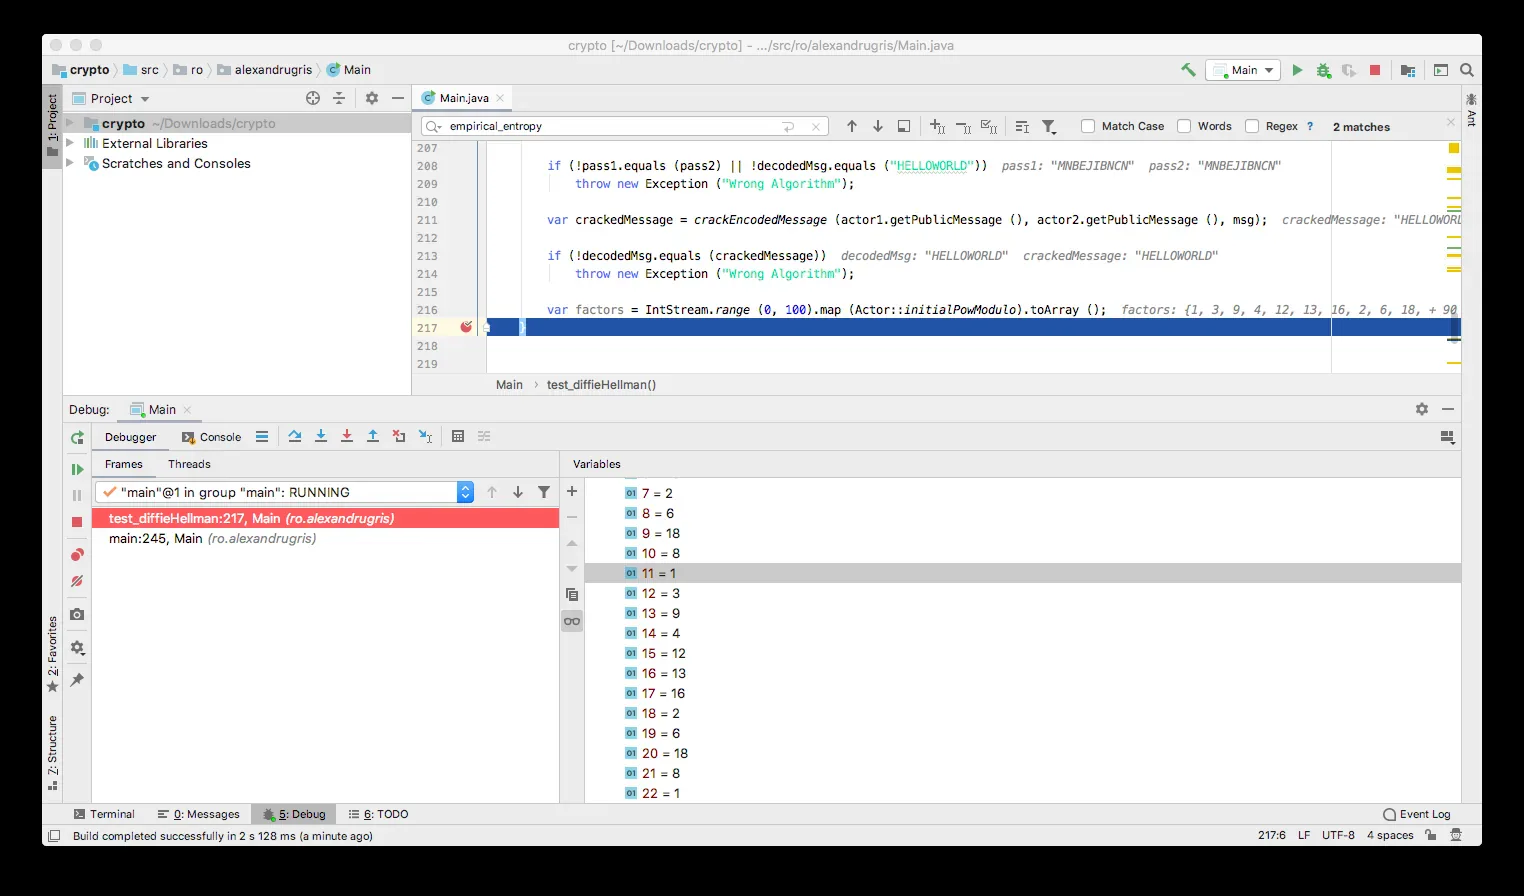Select the main:245 stack frame
This screenshot has width=1524, height=896.
325,538
